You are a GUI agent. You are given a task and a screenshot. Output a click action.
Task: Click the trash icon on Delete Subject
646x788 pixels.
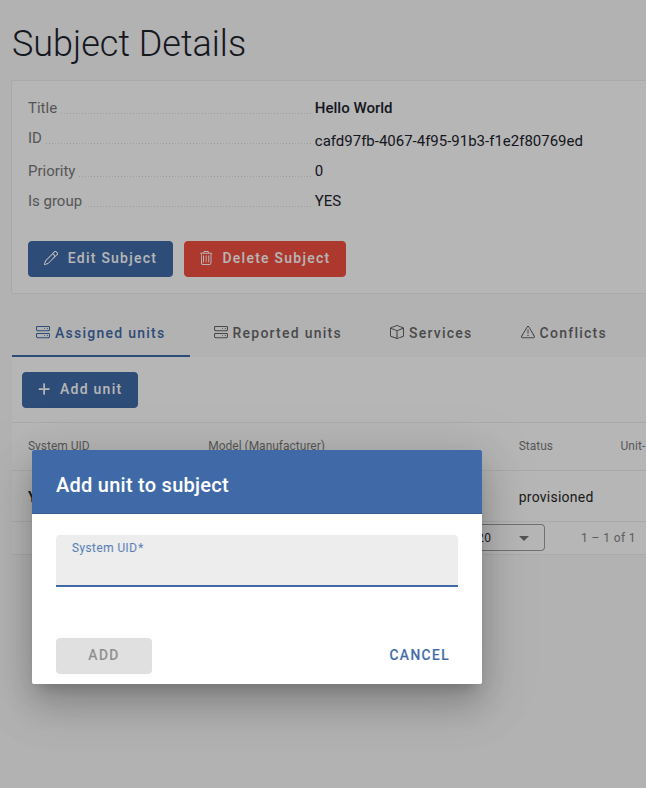(x=206, y=258)
